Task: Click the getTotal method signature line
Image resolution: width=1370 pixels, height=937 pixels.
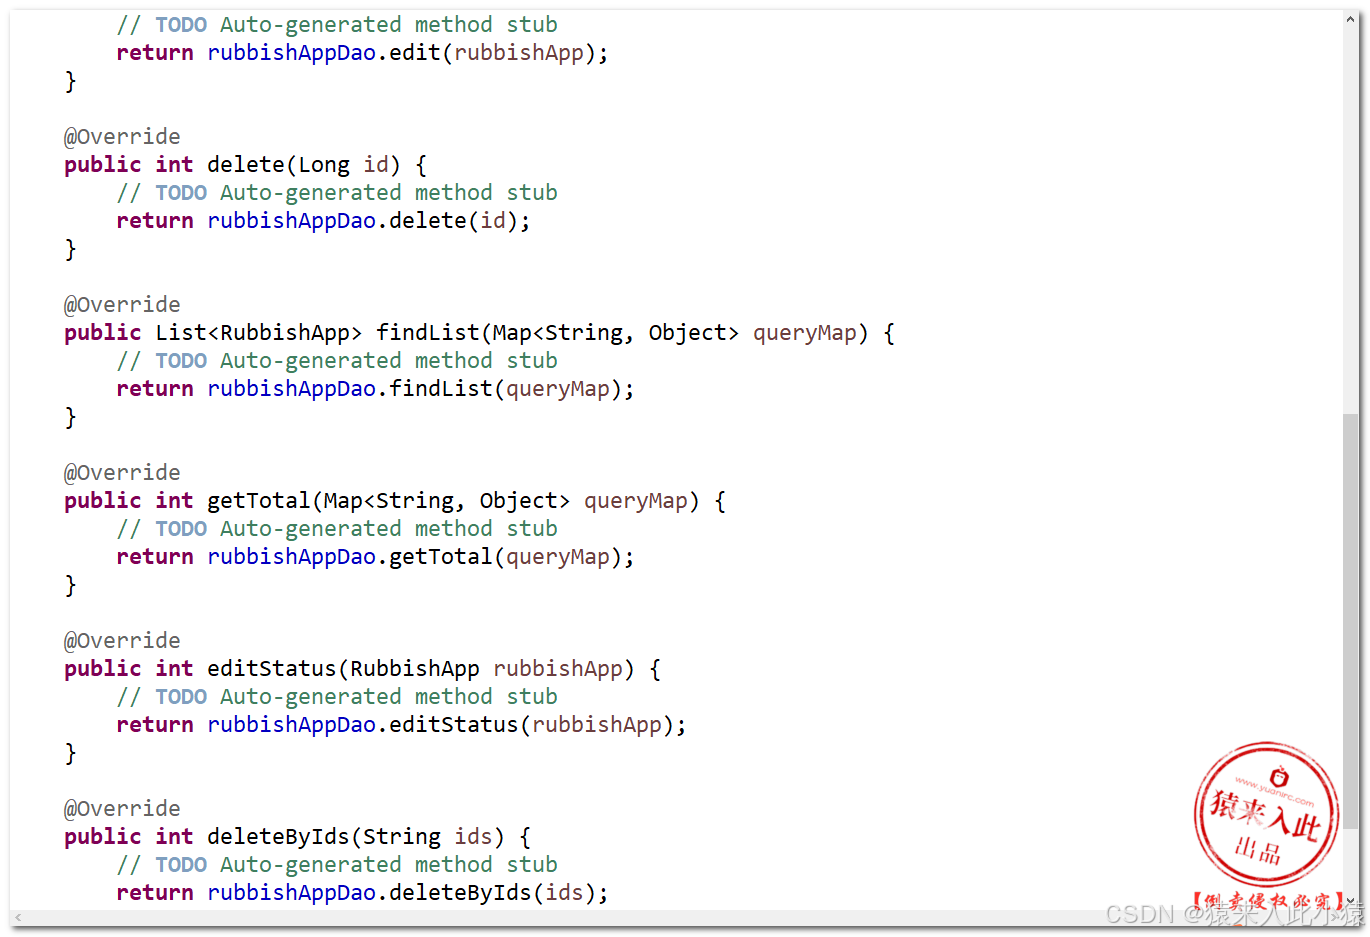Action: [x=395, y=501]
